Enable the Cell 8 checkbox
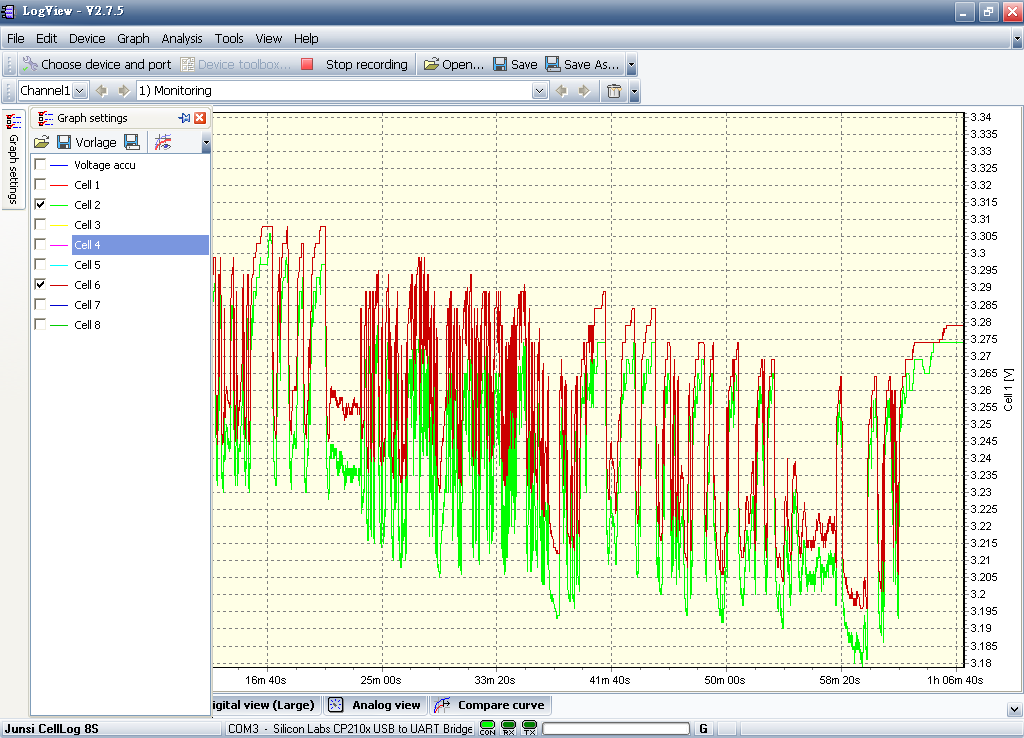The image size is (1024, 738). [x=40, y=325]
